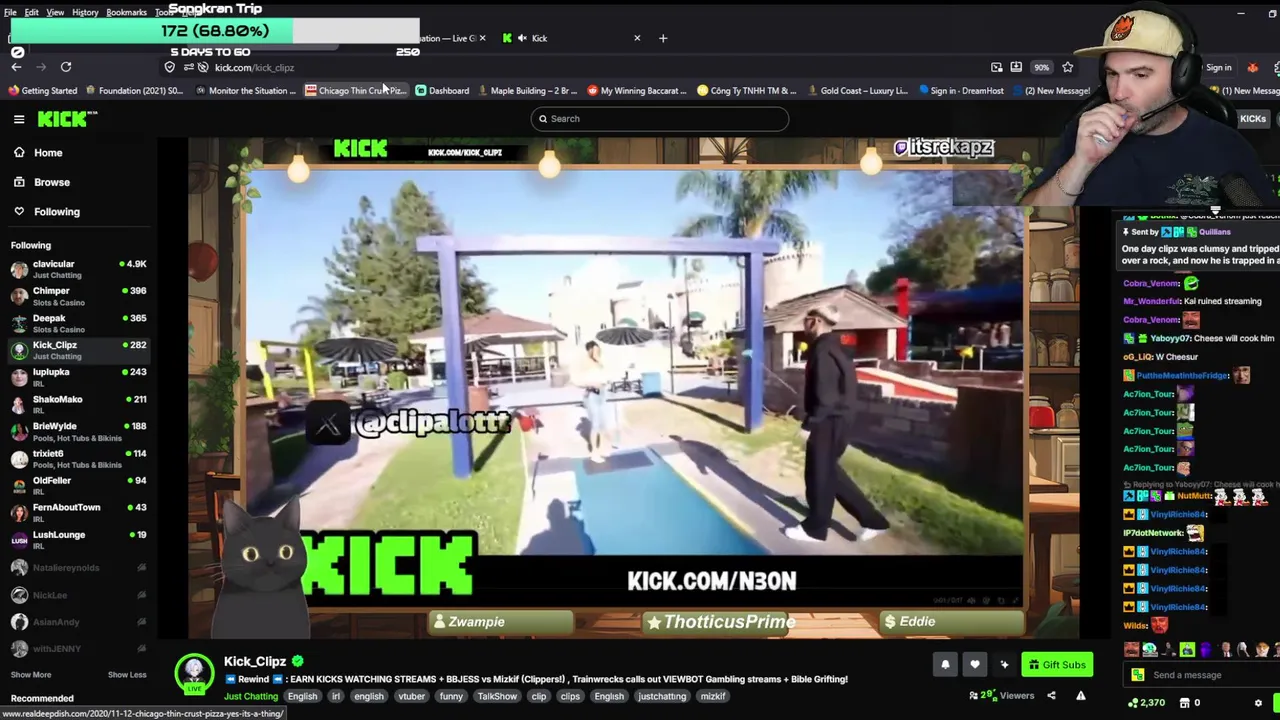Click the site permissions icon in address bar
1280x720 pixels.
[x=188, y=67]
